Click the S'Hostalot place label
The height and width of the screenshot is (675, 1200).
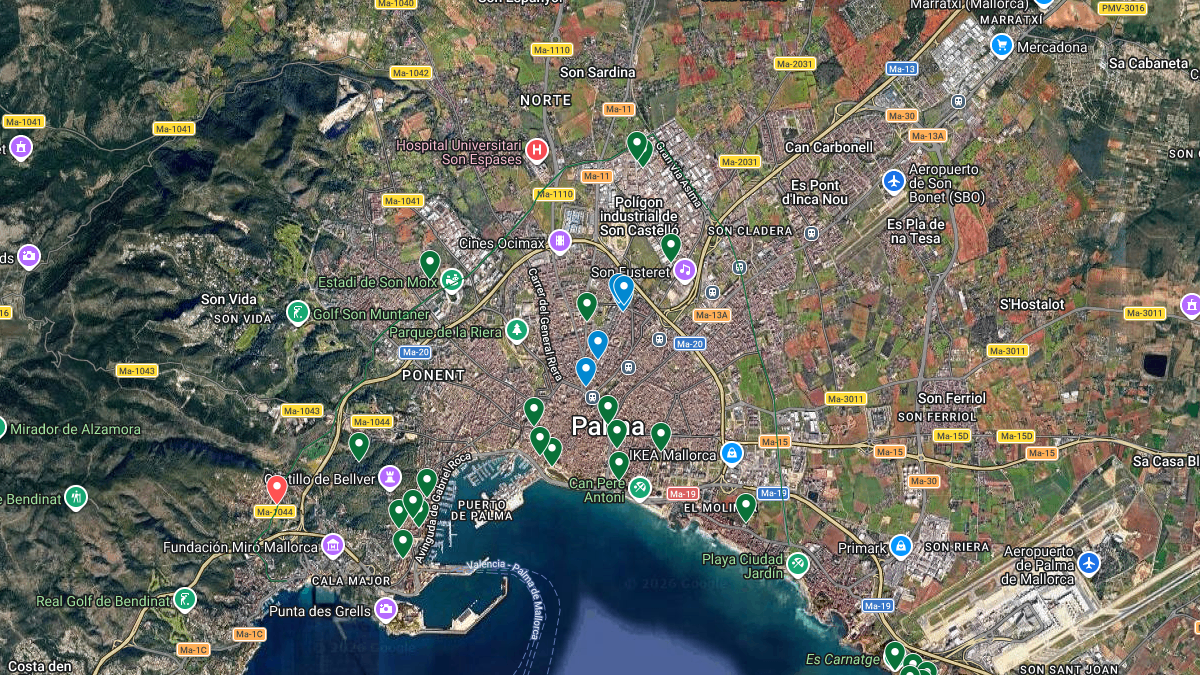tap(1032, 304)
